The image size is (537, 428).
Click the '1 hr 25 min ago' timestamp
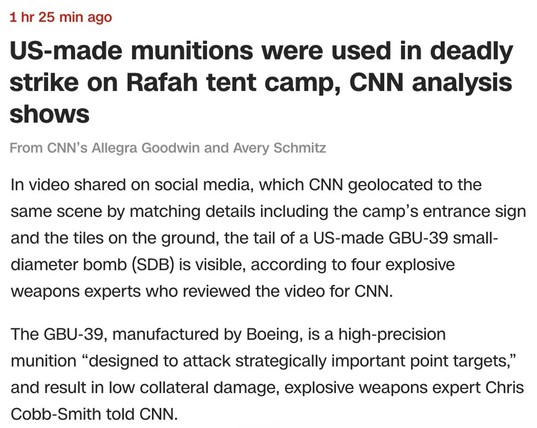tap(61, 17)
